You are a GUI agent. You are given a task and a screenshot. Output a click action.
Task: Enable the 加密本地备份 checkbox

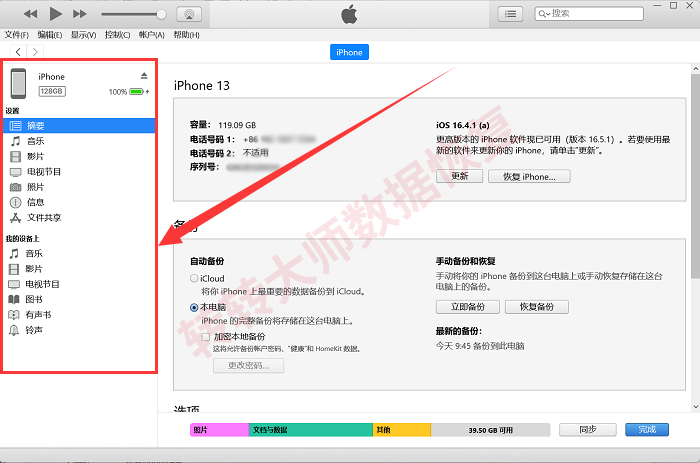coord(205,337)
